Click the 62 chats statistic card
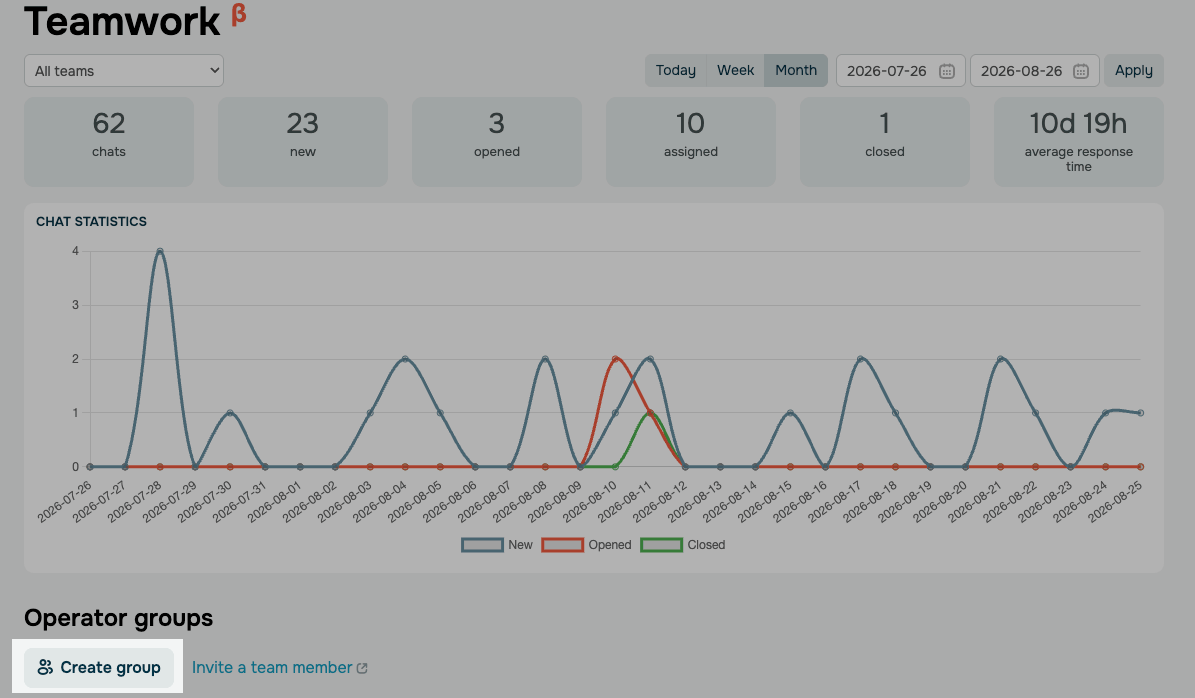This screenshot has width=1195, height=698. point(109,142)
